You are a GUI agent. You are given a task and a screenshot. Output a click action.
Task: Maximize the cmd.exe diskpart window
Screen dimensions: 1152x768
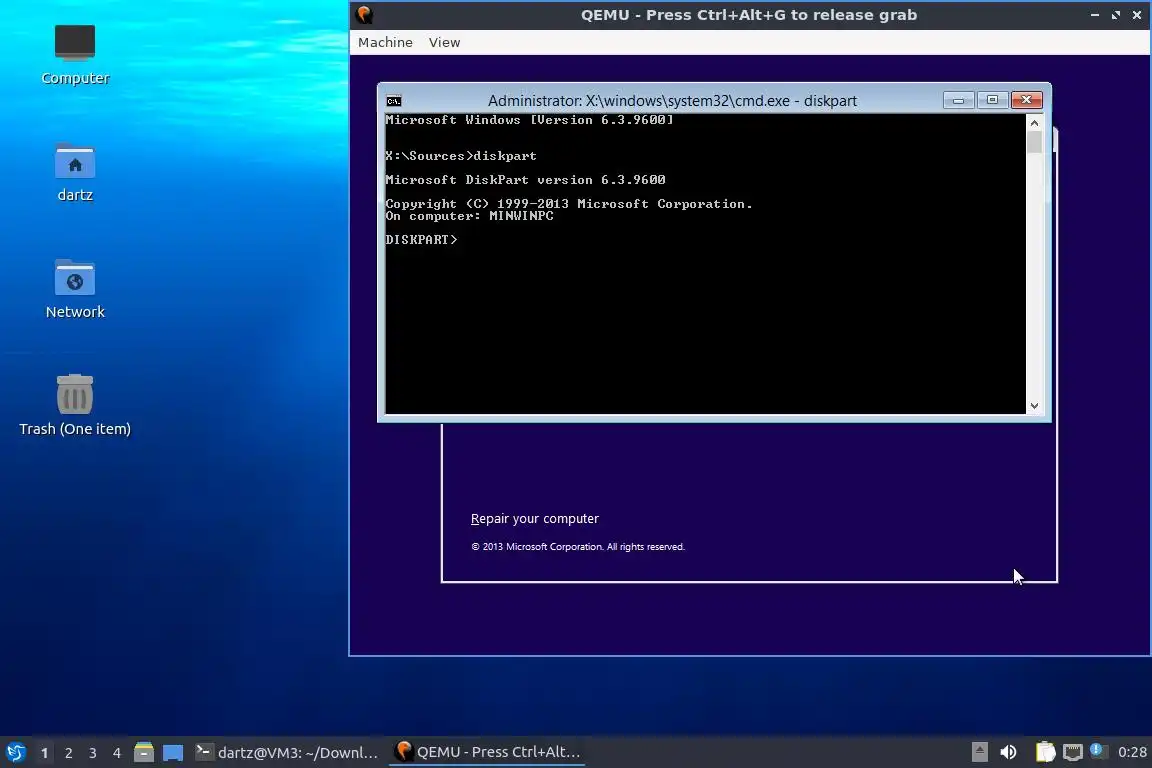(x=993, y=100)
